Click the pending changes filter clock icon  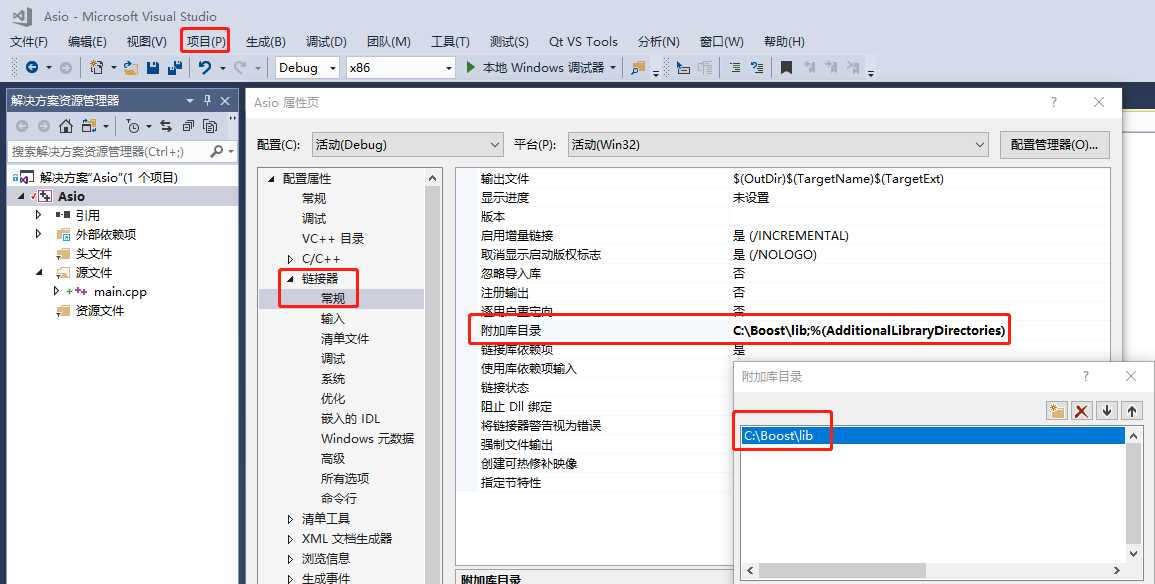click(x=133, y=126)
